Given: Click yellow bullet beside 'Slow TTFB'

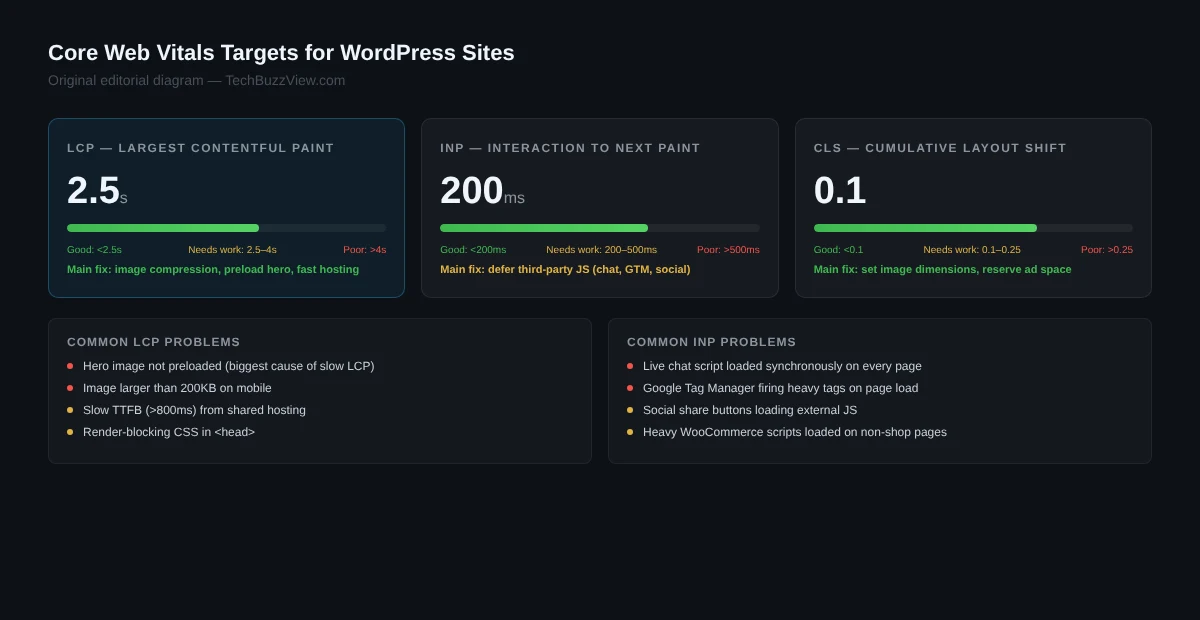Looking at the screenshot, I should coord(70,410).
